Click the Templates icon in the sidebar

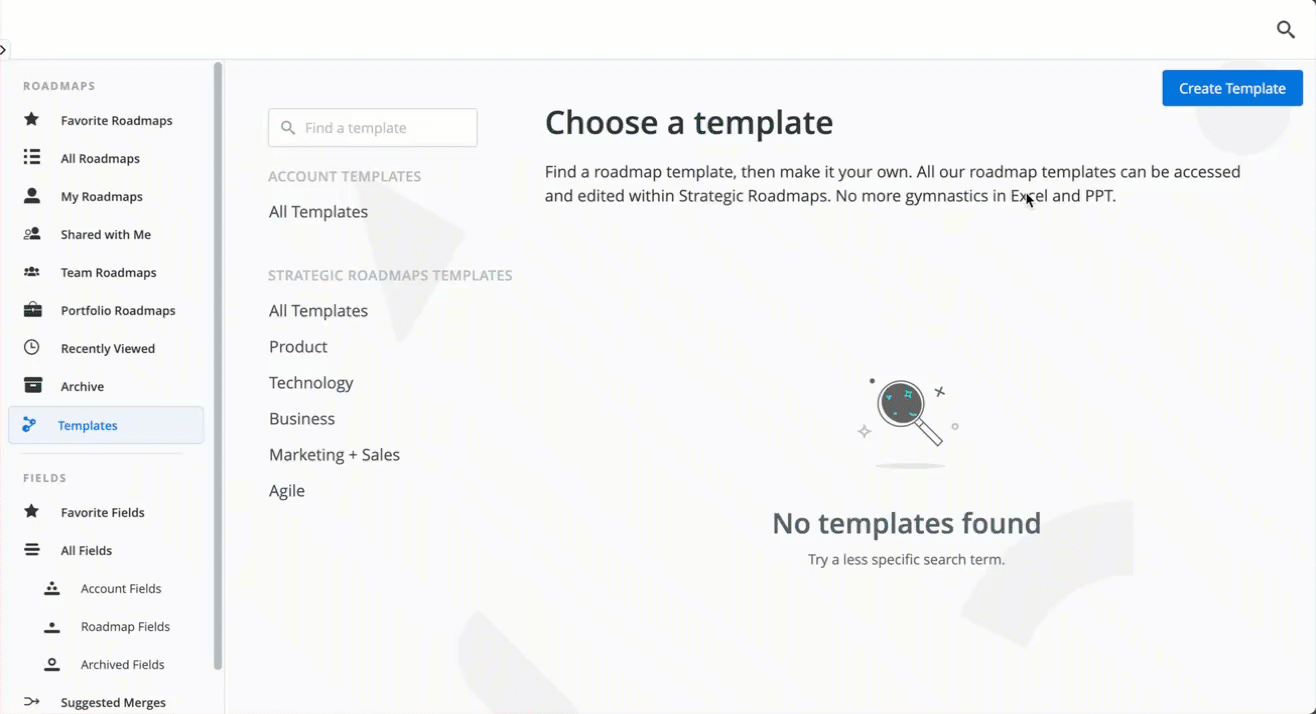31,425
